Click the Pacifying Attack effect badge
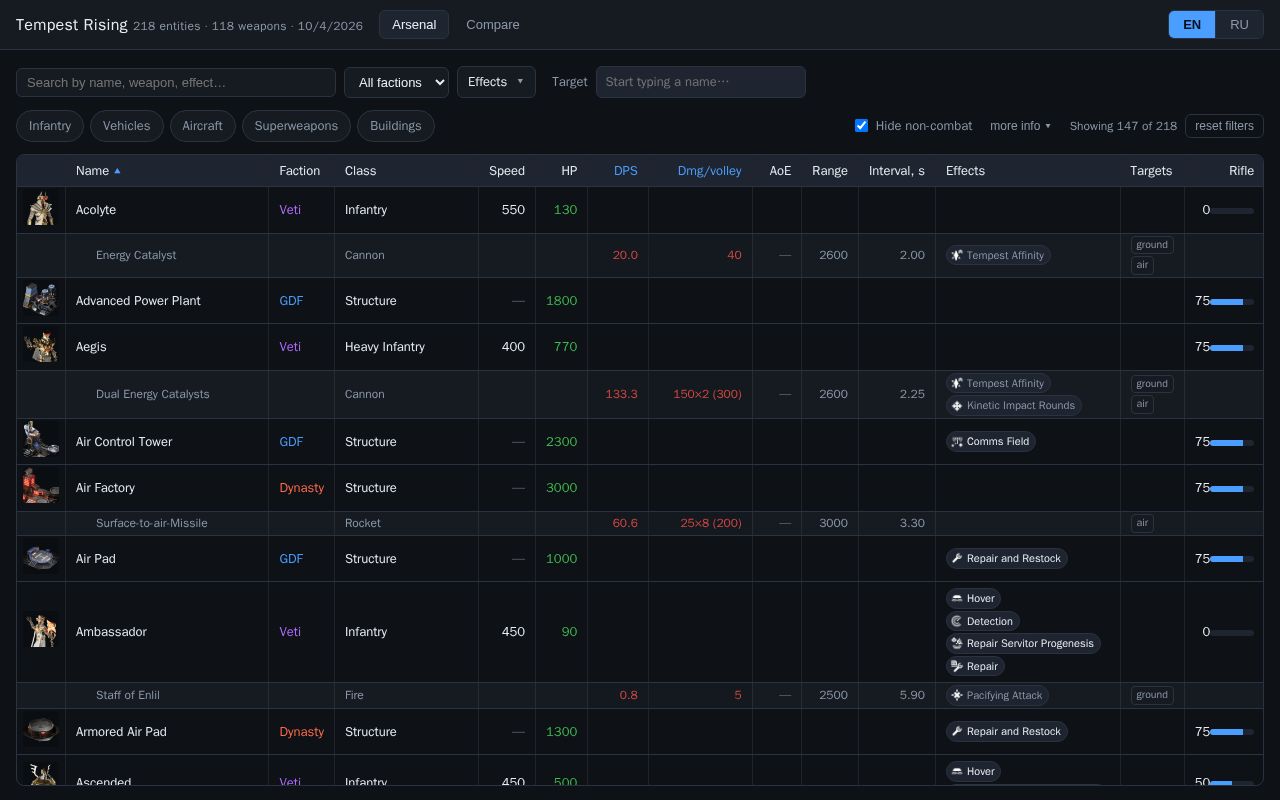This screenshot has width=1280, height=800. tap(998, 695)
